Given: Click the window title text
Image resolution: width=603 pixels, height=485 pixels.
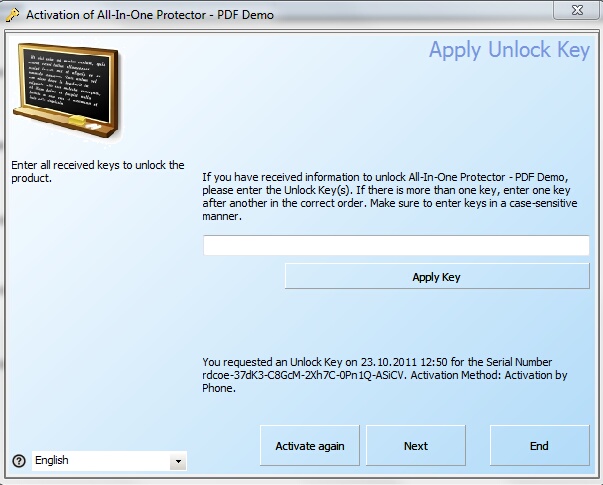Looking at the screenshot, I should [x=150, y=15].
